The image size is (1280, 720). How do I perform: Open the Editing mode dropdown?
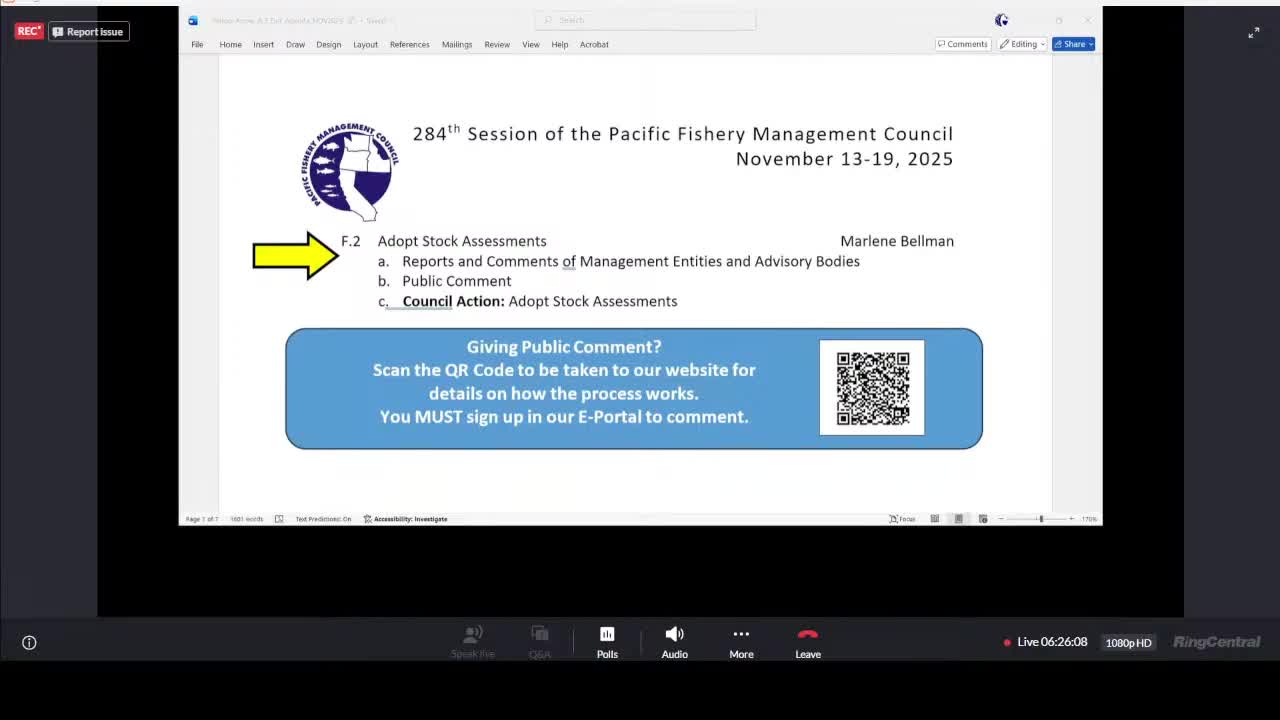pos(1021,44)
